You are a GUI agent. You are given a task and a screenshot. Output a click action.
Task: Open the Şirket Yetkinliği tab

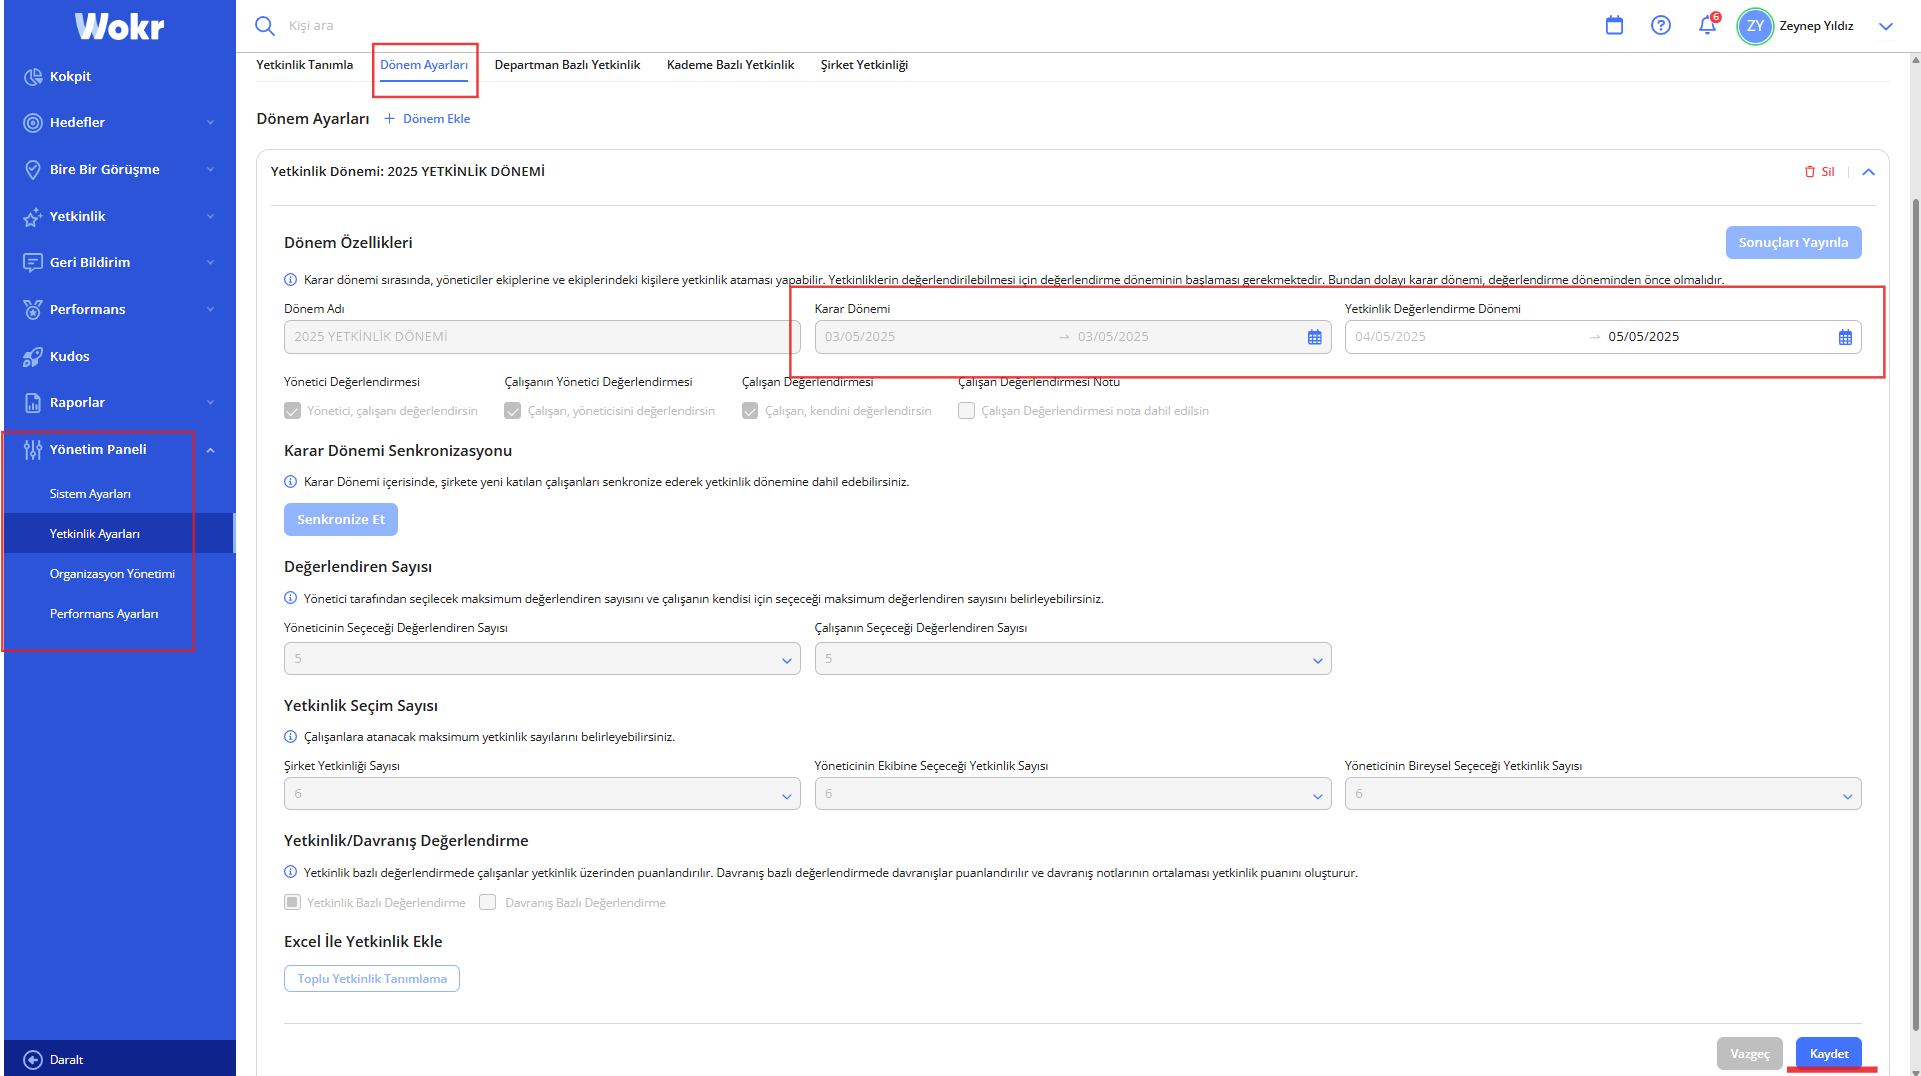[864, 65]
